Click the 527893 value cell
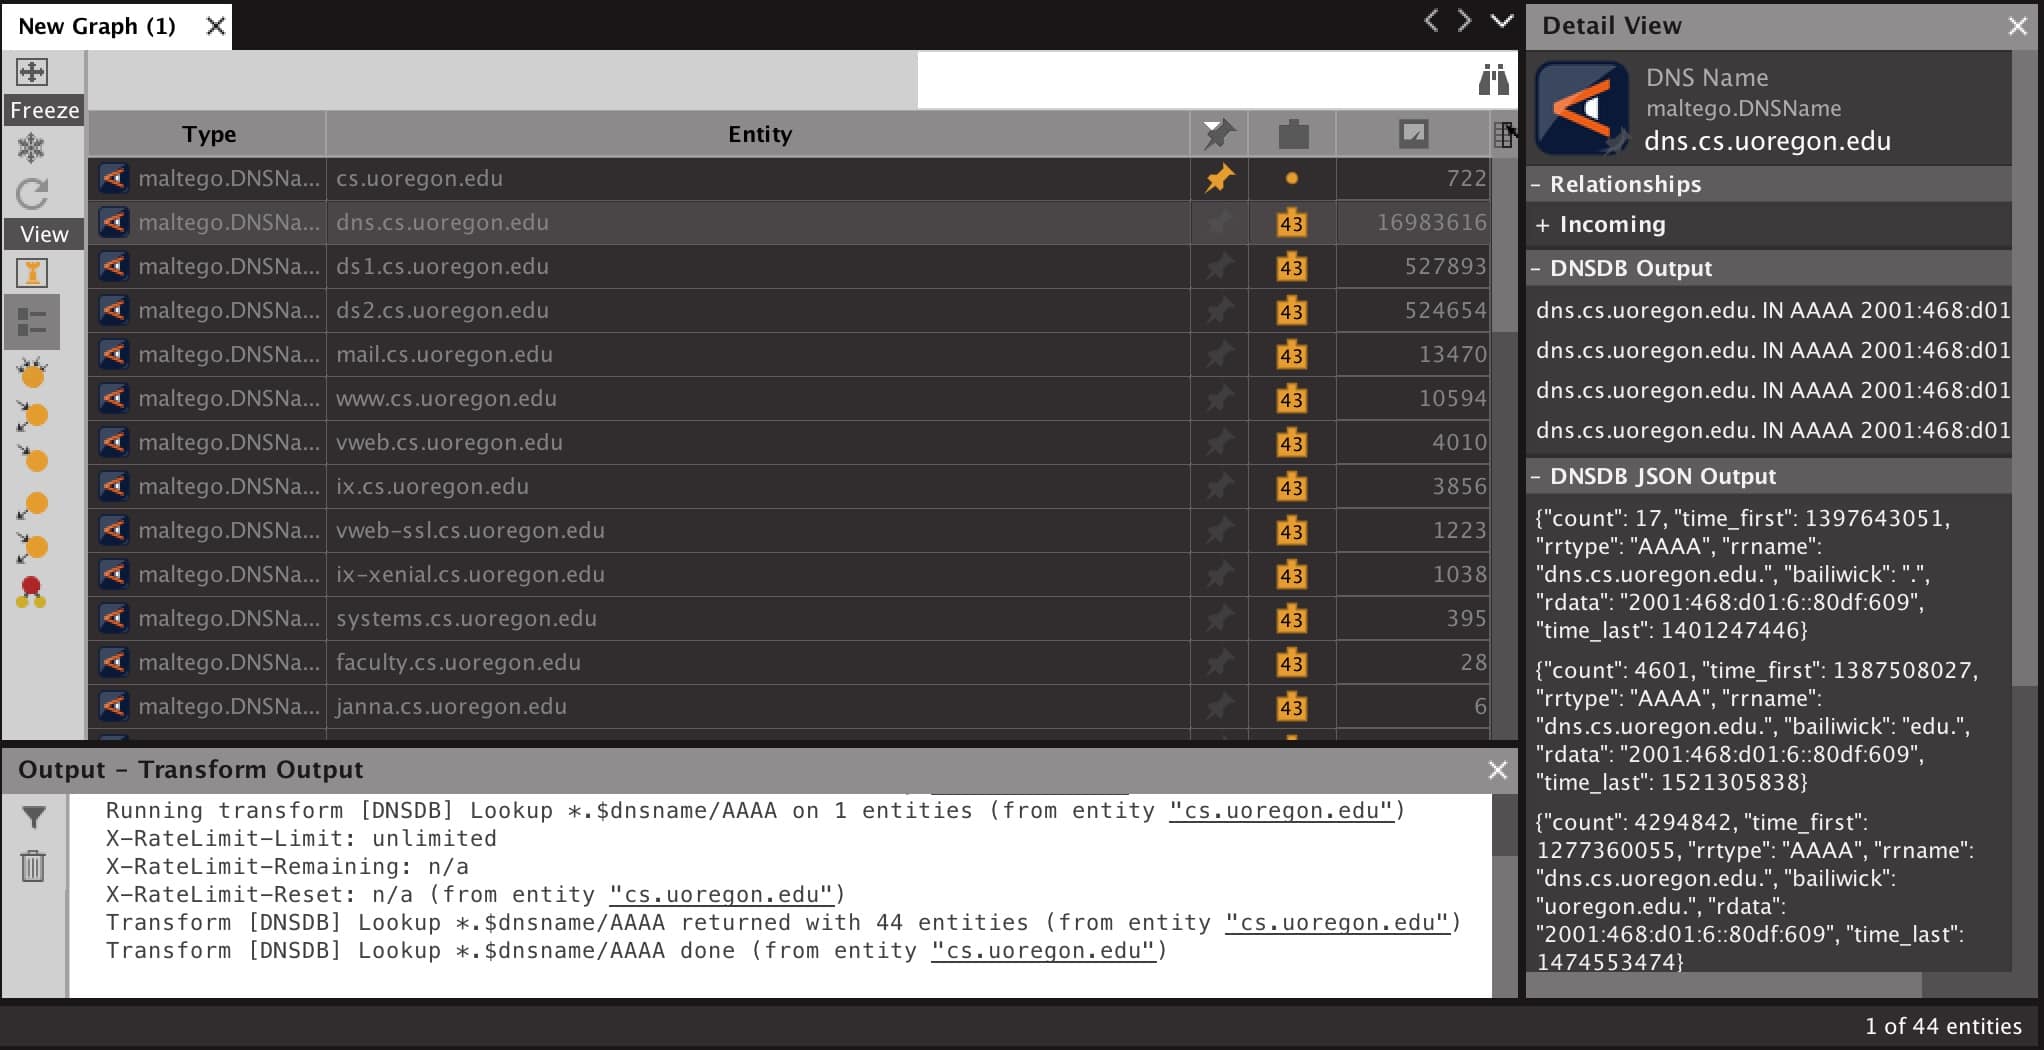Screen dimensions: 2044x1050 pyautogui.click(x=1413, y=266)
